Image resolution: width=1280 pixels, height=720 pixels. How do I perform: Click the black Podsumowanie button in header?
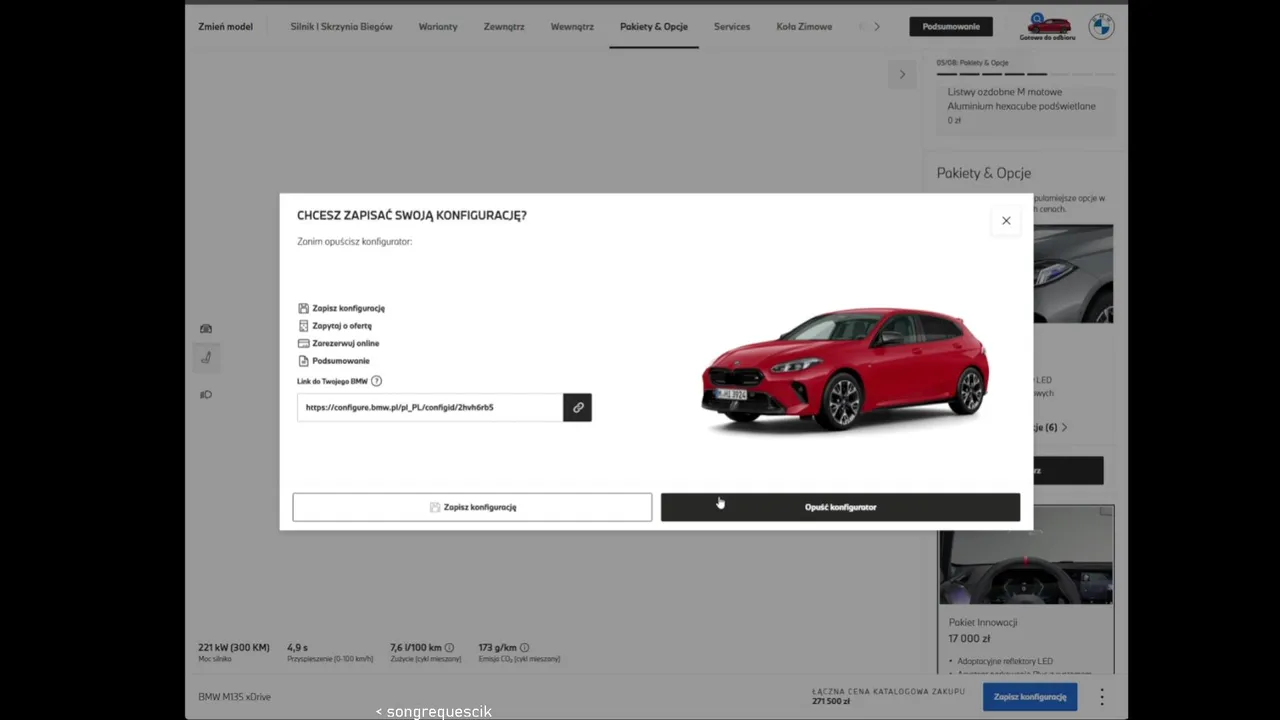(x=951, y=26)
